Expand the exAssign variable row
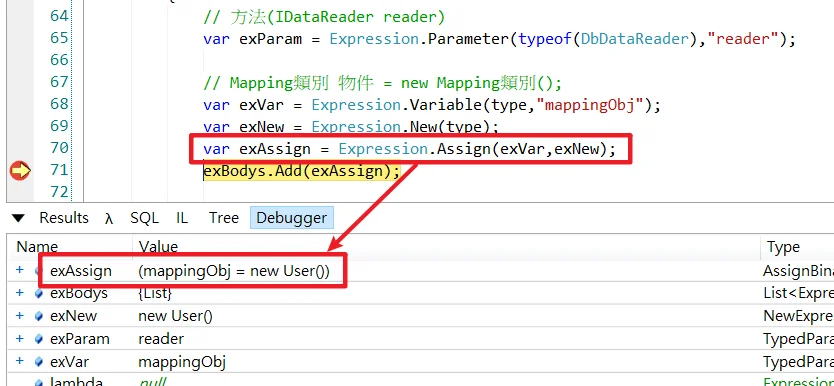Image resolution: width=834 pixels, height=386 pixels. point(20,270)
